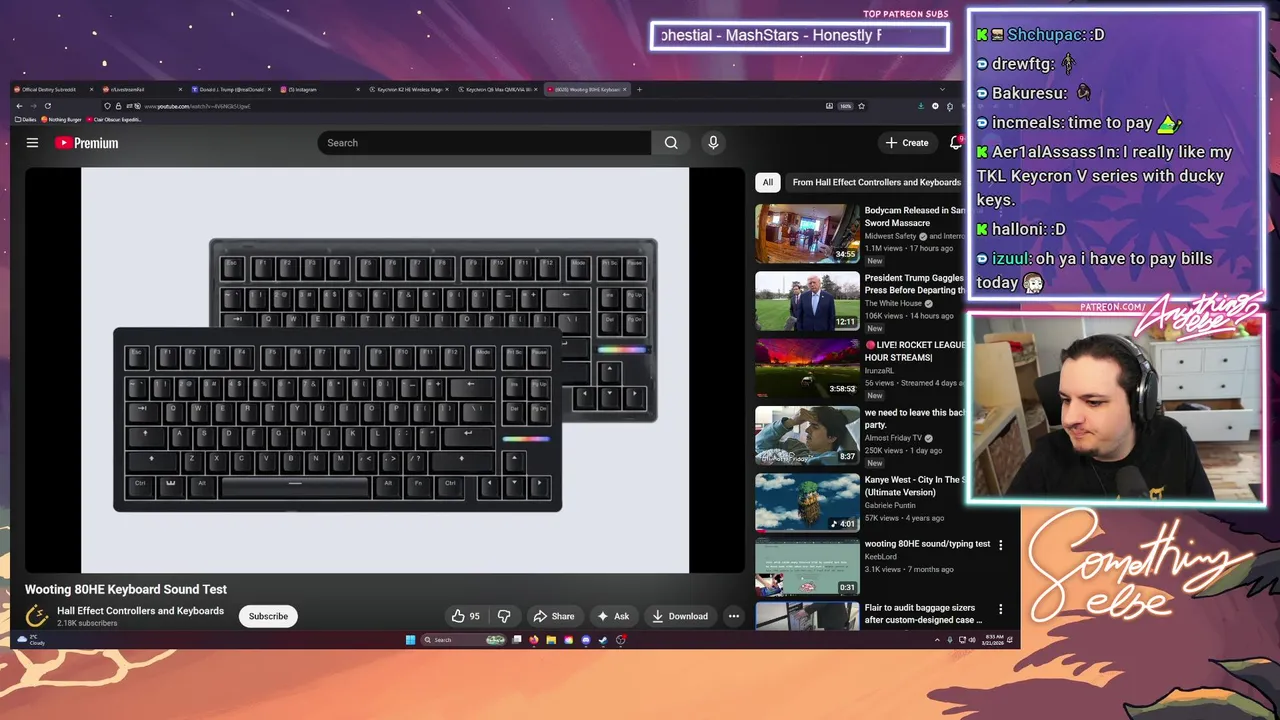Switch to Keychron K2 HE Wireless tab
This screenshot has height=720, width=1280.
tap(409, 89)
